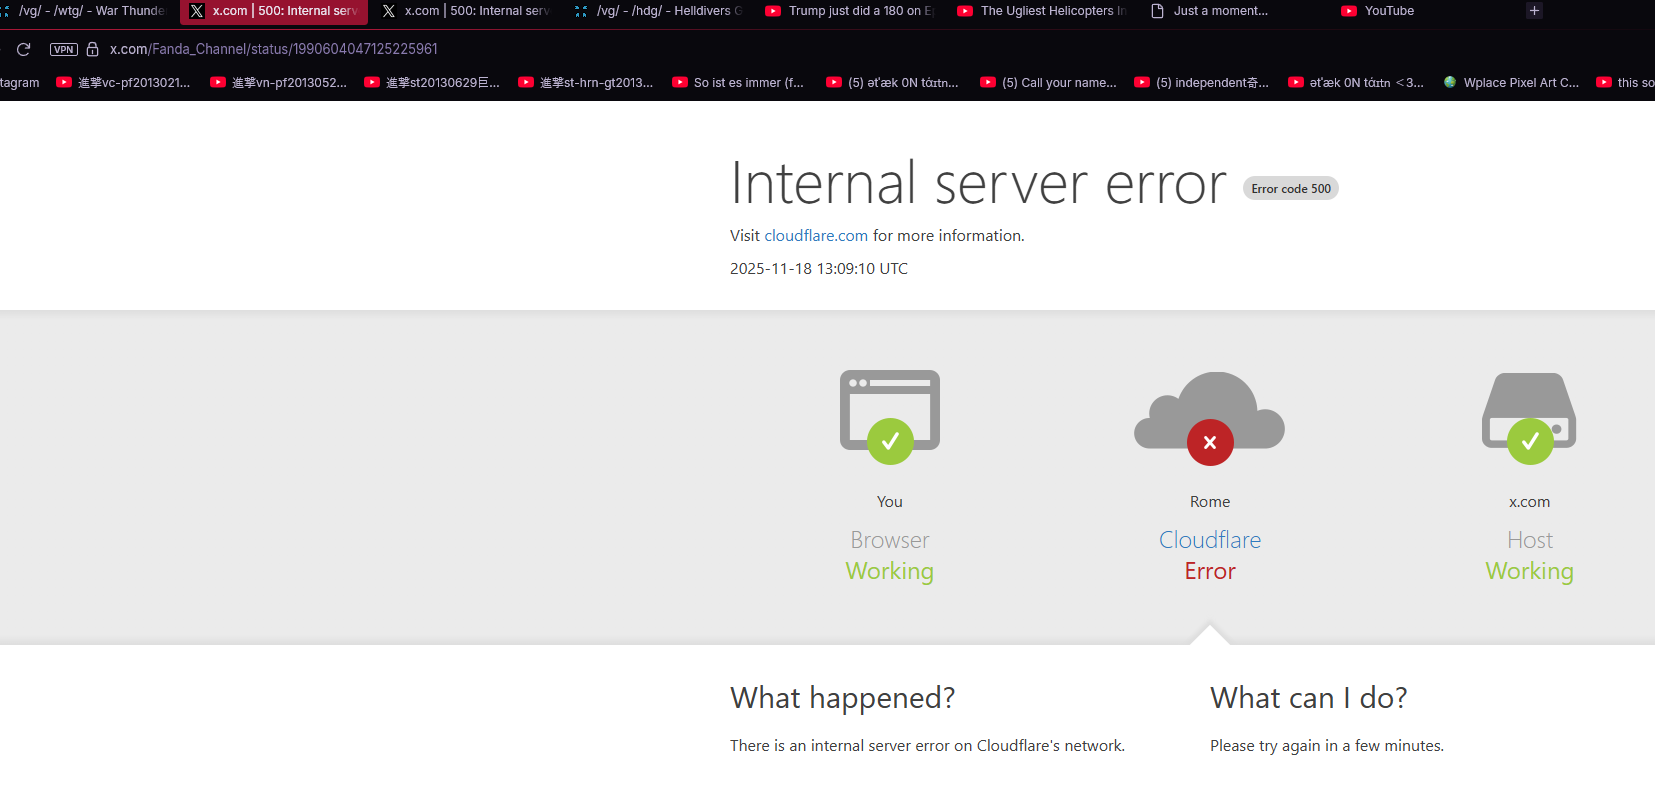Reload the page with the refresh icon
The image size is (1655, 800).
[24, 49]
